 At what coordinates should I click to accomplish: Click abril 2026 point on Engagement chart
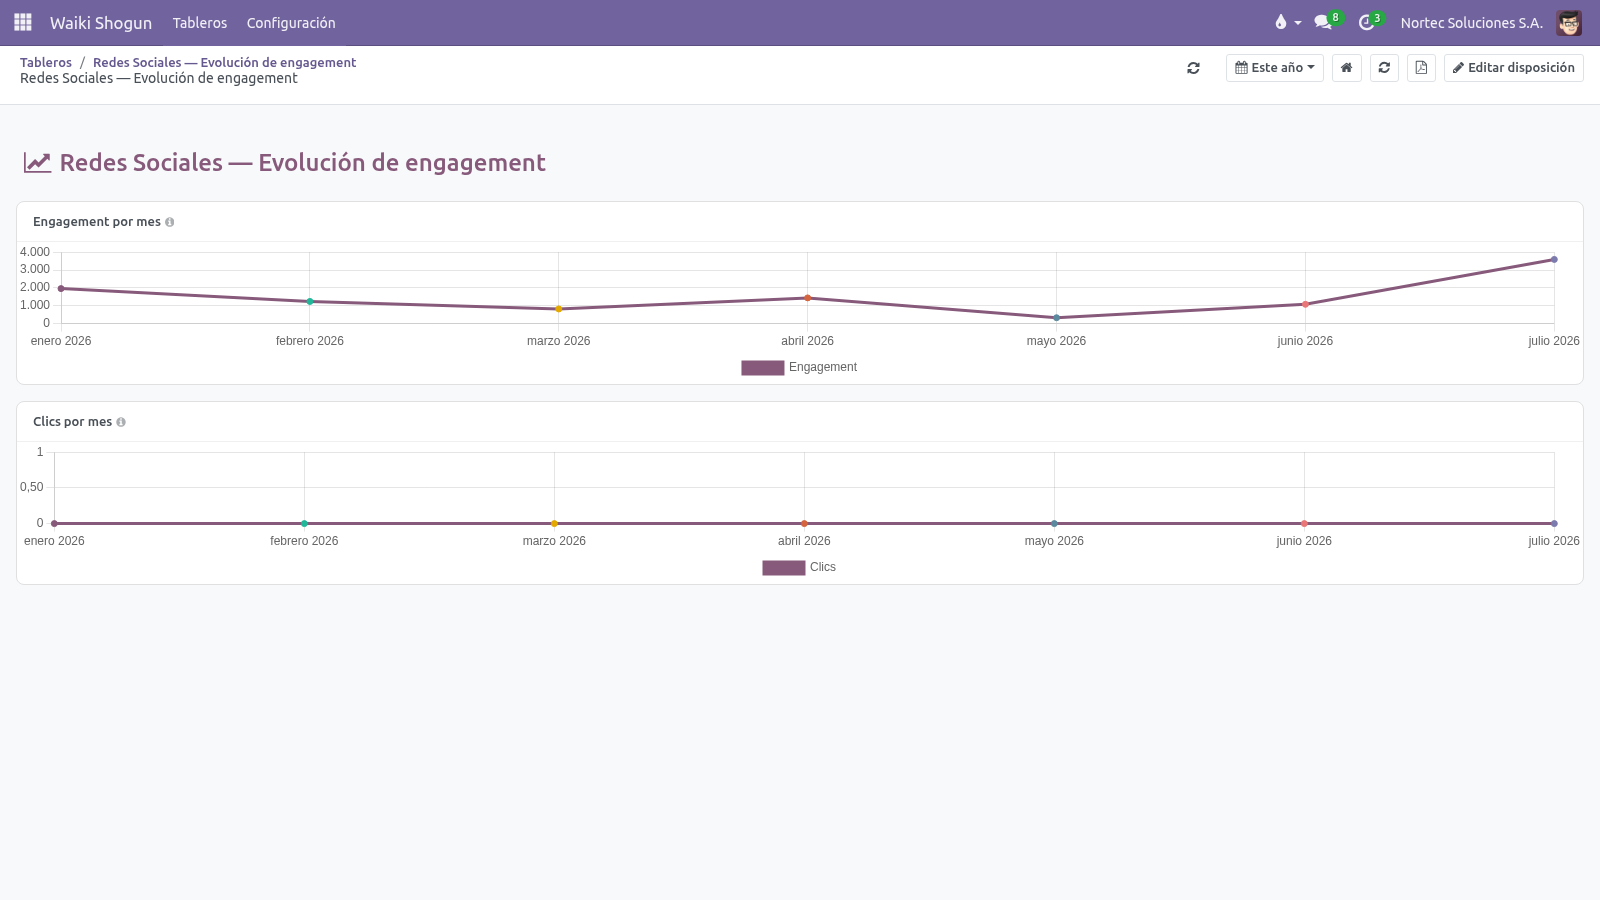pyautogui.click(x=808, y=298)
